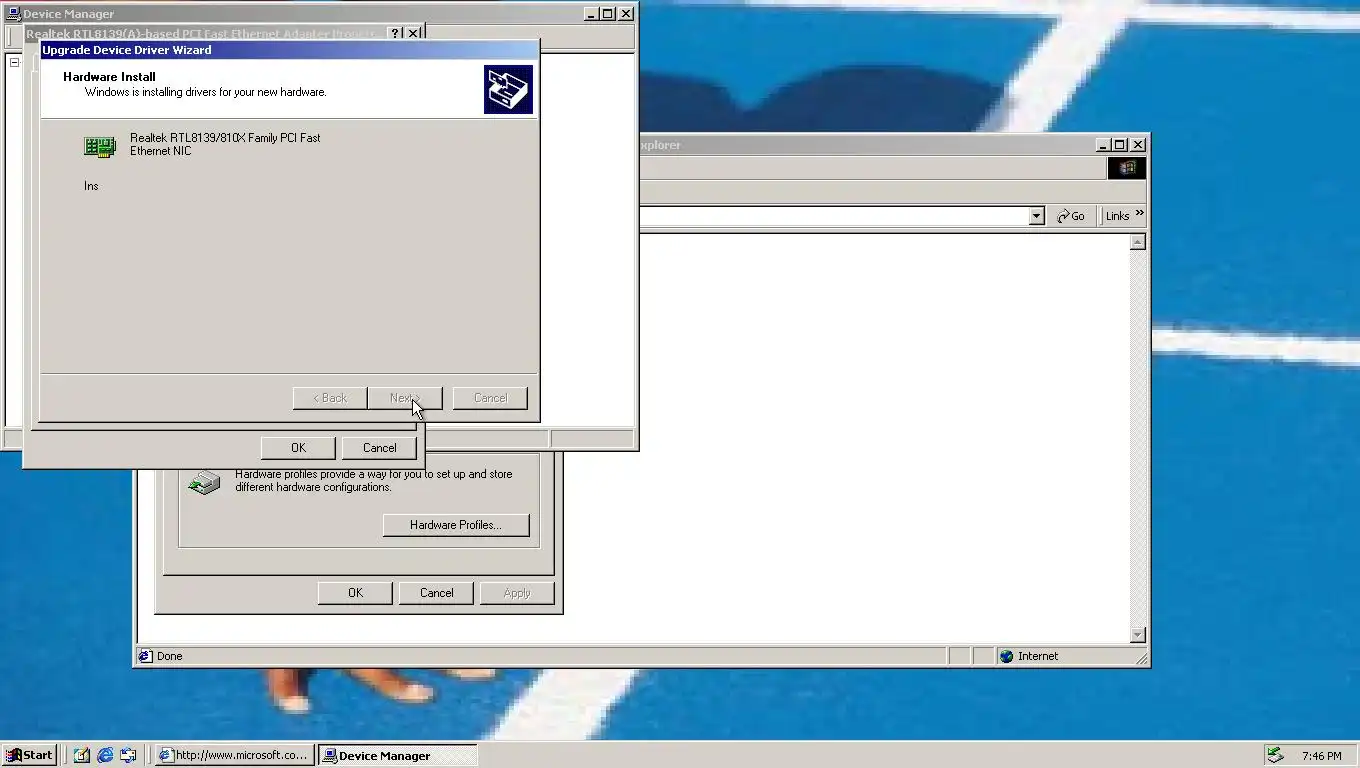Screen dimensions: 1360x768
Task: Click the Windows logo throbber in Internet Explorer
Action: [1127, 168]
